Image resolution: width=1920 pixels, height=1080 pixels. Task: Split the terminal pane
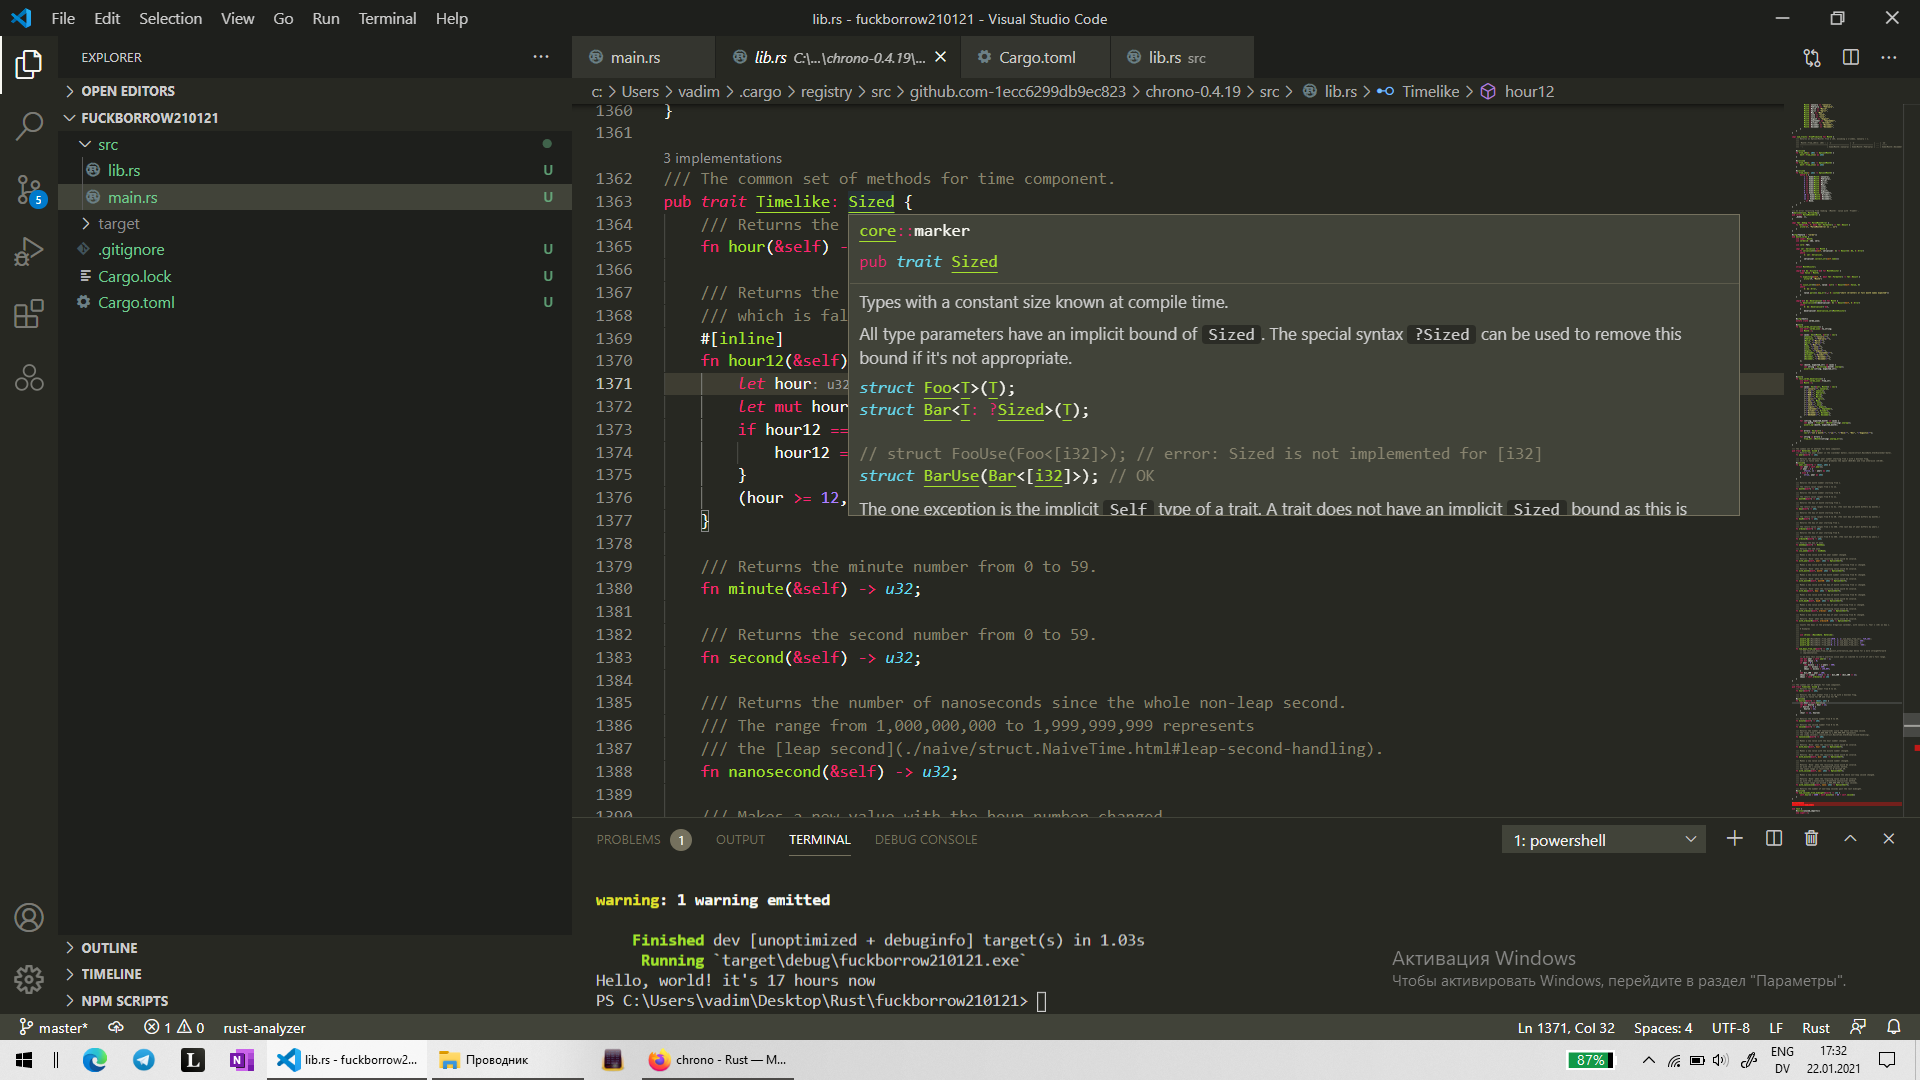click(1774, 839)
